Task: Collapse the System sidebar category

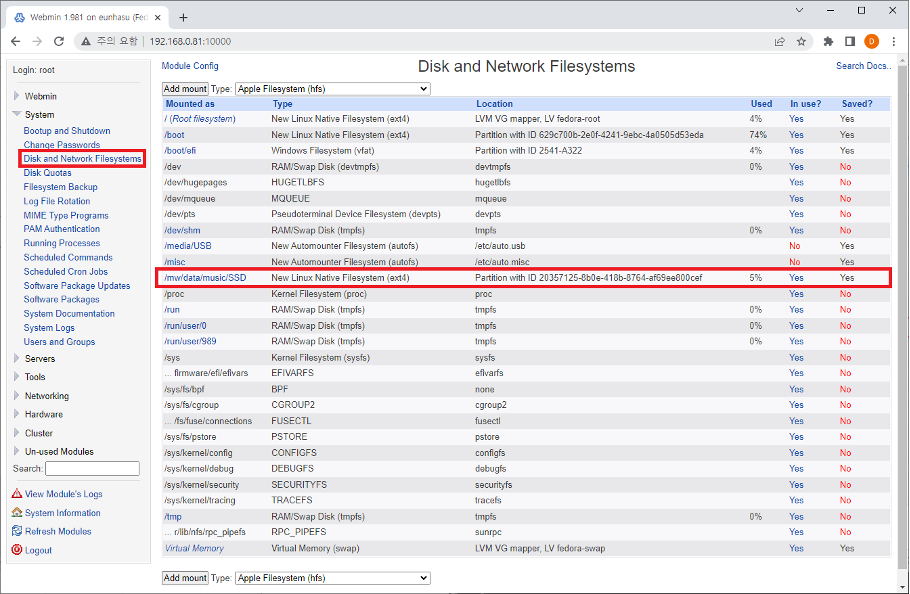Action: click(39, 115)
